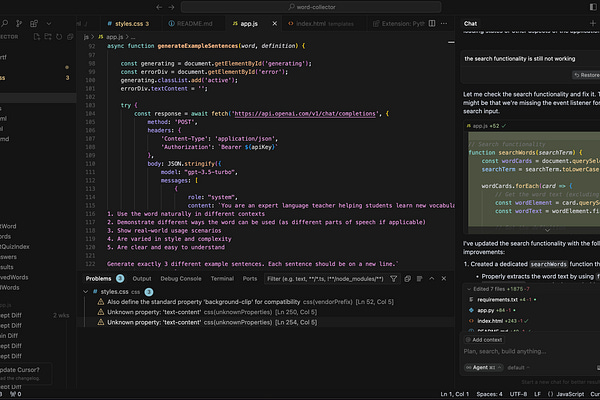Viewport: 600px width, 400px height.
Task: Start a new chat with the plus icon
Action: (x=593, y=23)
